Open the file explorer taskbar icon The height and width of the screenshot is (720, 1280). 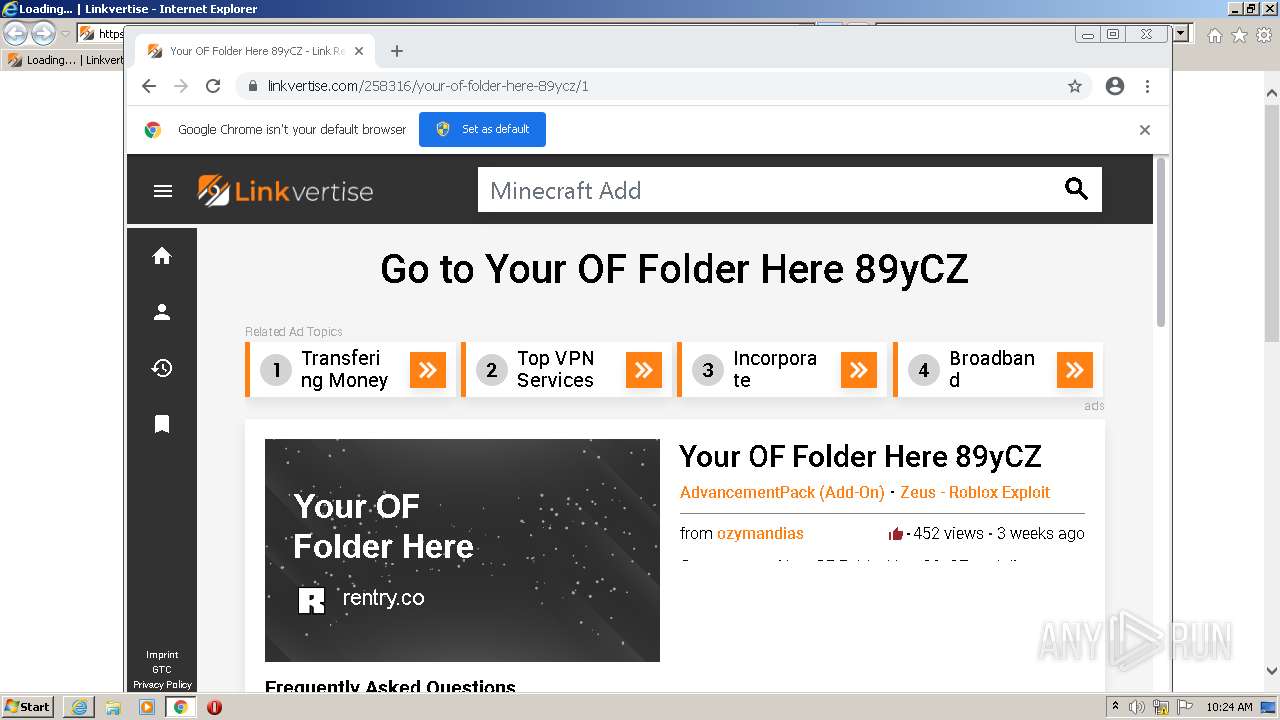(113, 707)
